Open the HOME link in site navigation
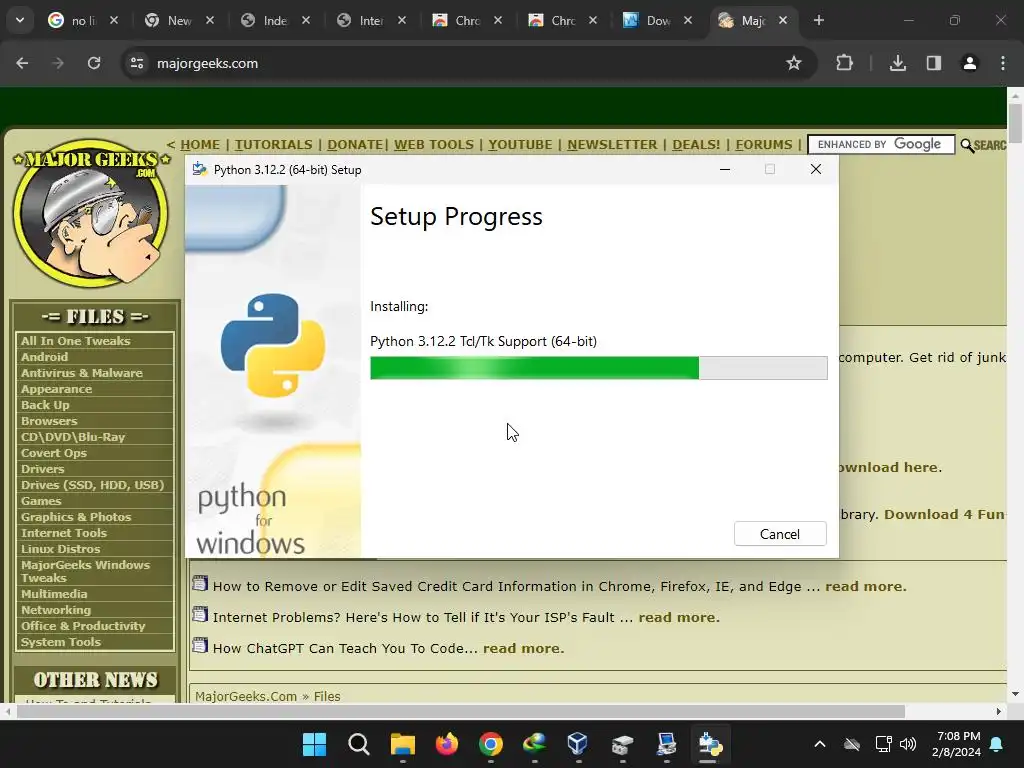 tap(200, 144)
